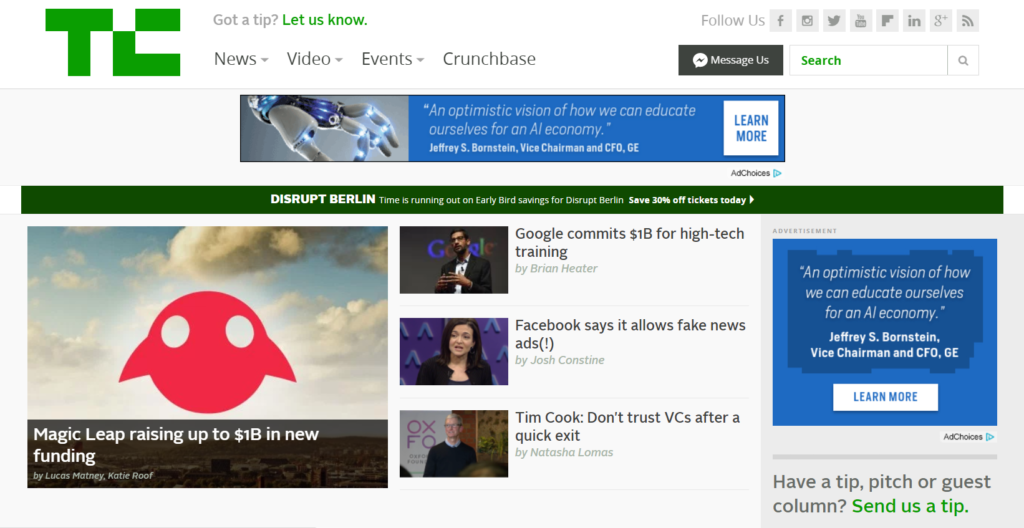This screenshot has height=528, width=1024.
Task: Click AdChoices icon under sidebar ad
Action: click(x=990, y=437)
